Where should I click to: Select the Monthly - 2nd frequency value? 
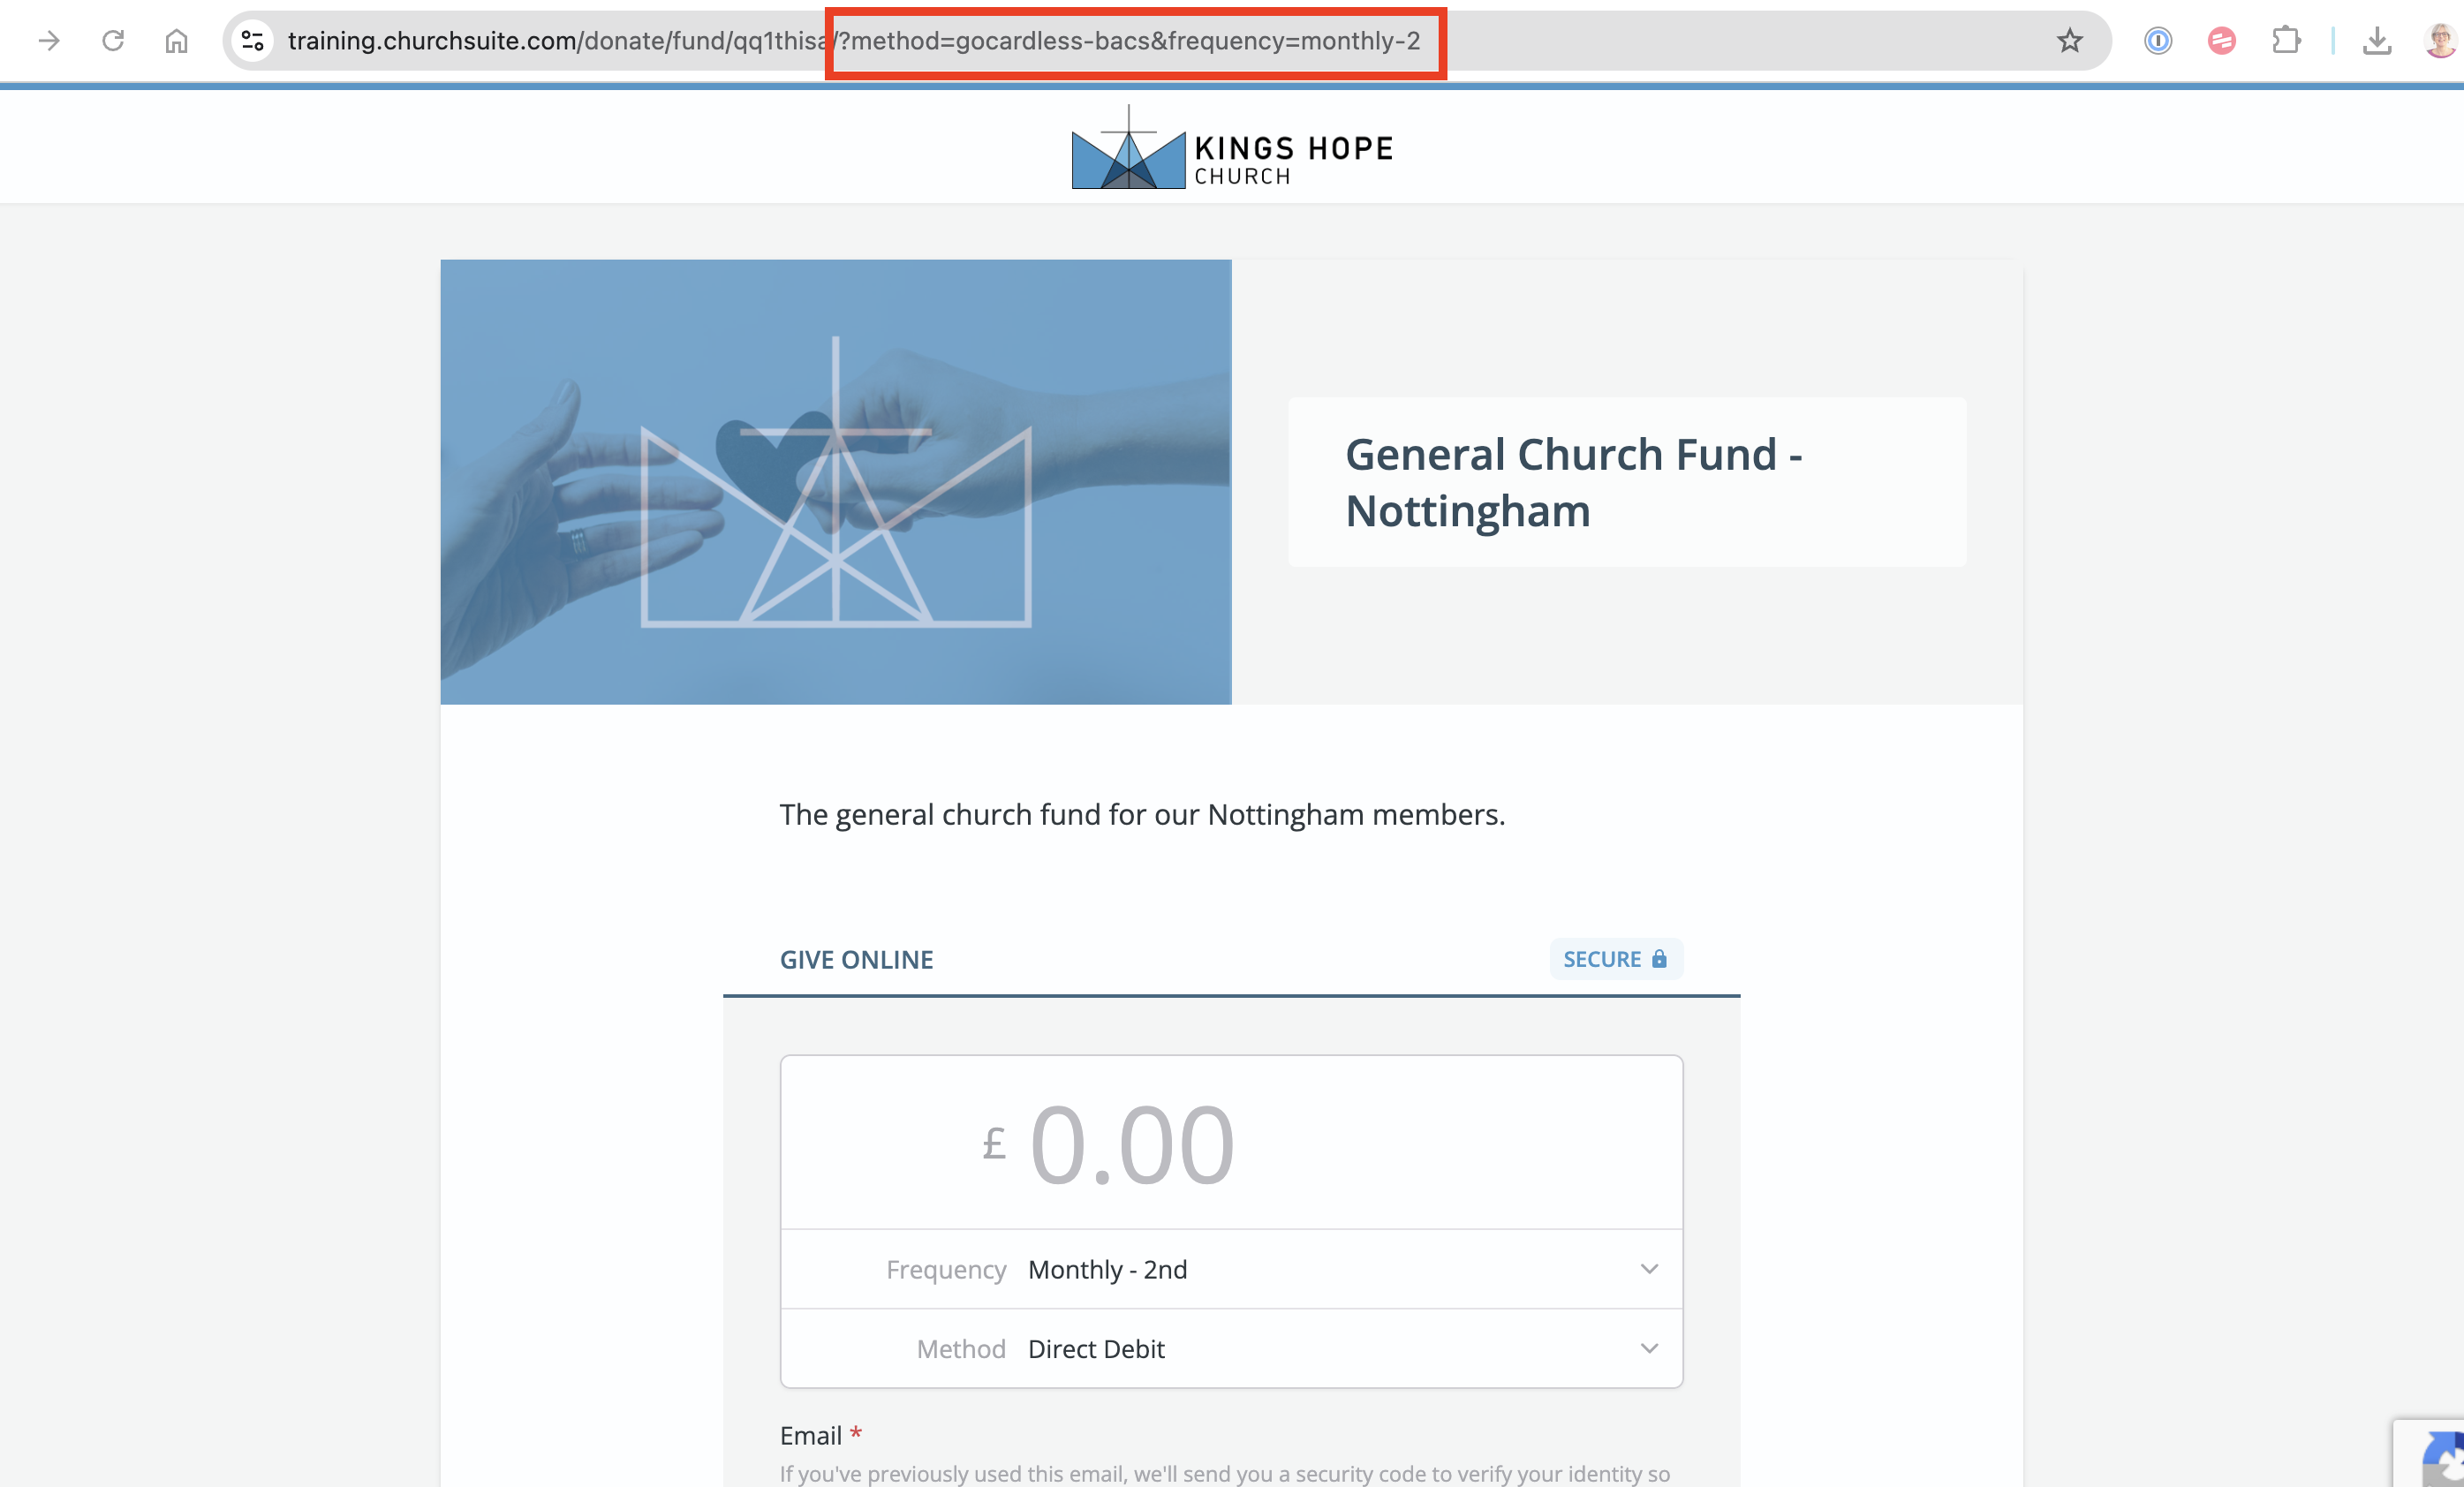(1107, 1269)
